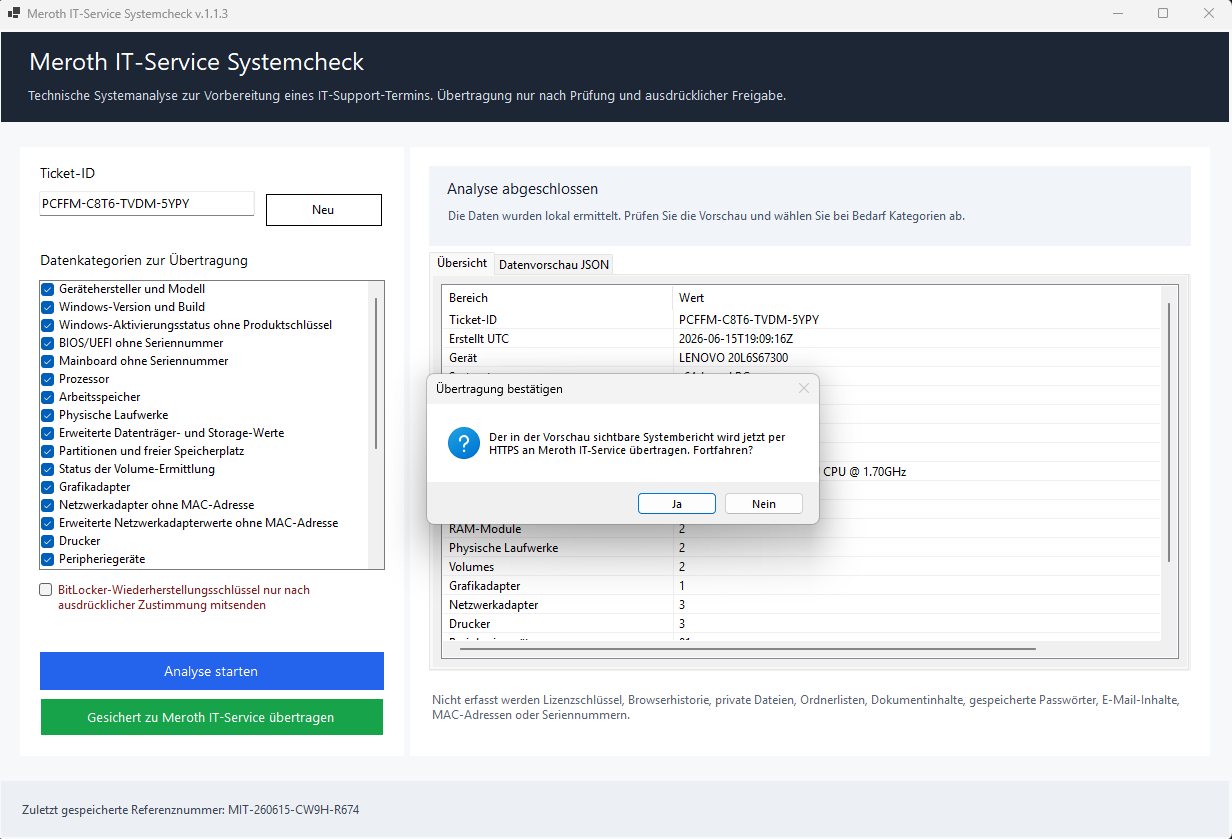Click the Datenkategorien zur Übertragung label
Image resolution: width=1232 pixels, height=839 pixels.
[144, 261]
